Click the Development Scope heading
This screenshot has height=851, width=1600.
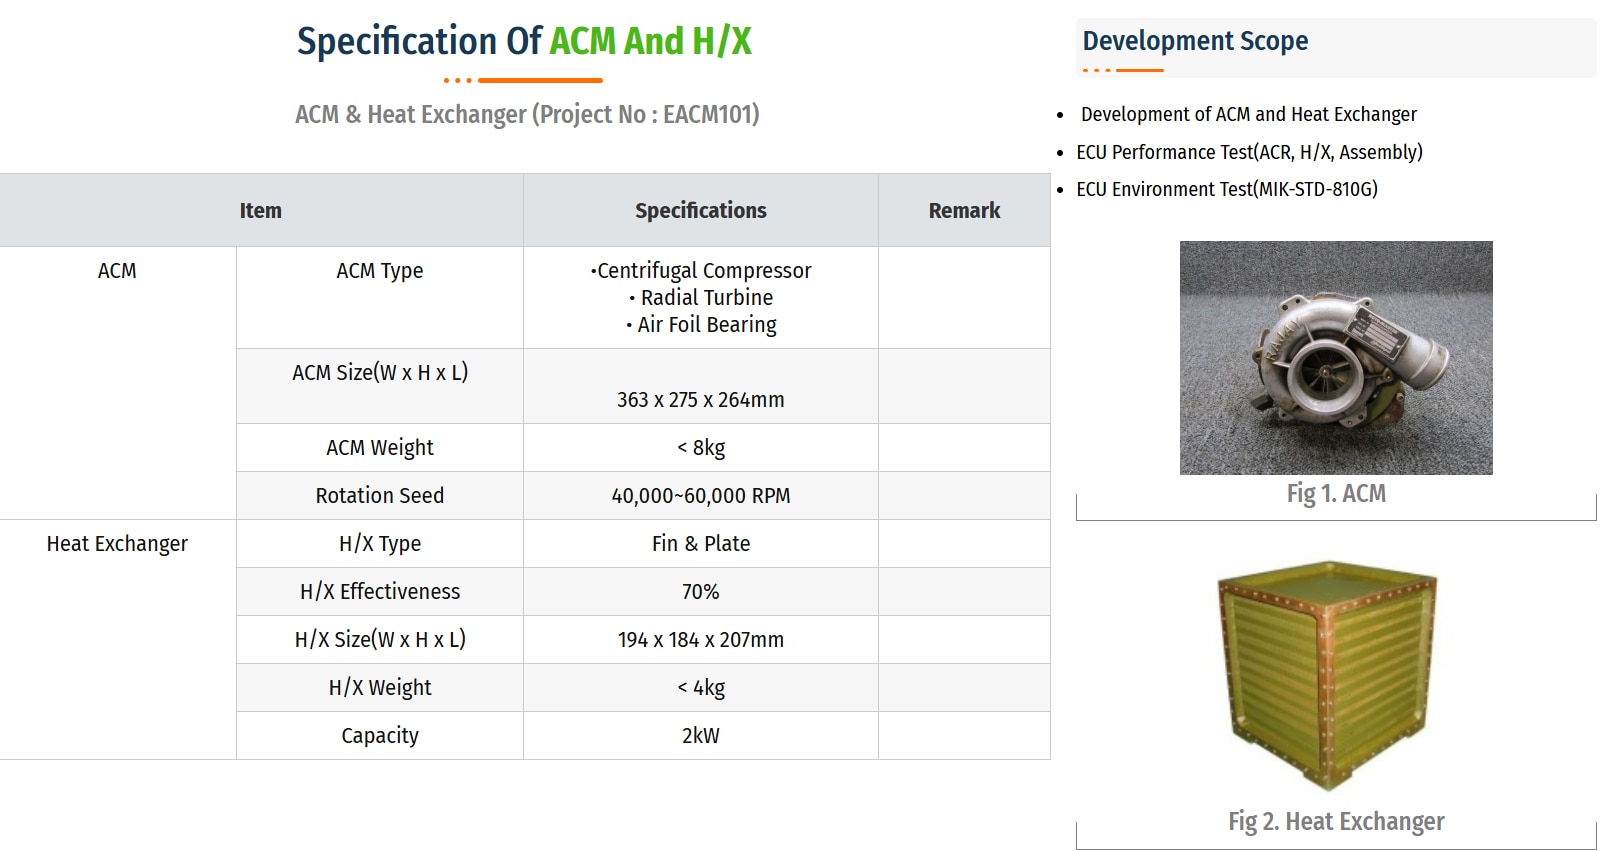point(1195,41)
